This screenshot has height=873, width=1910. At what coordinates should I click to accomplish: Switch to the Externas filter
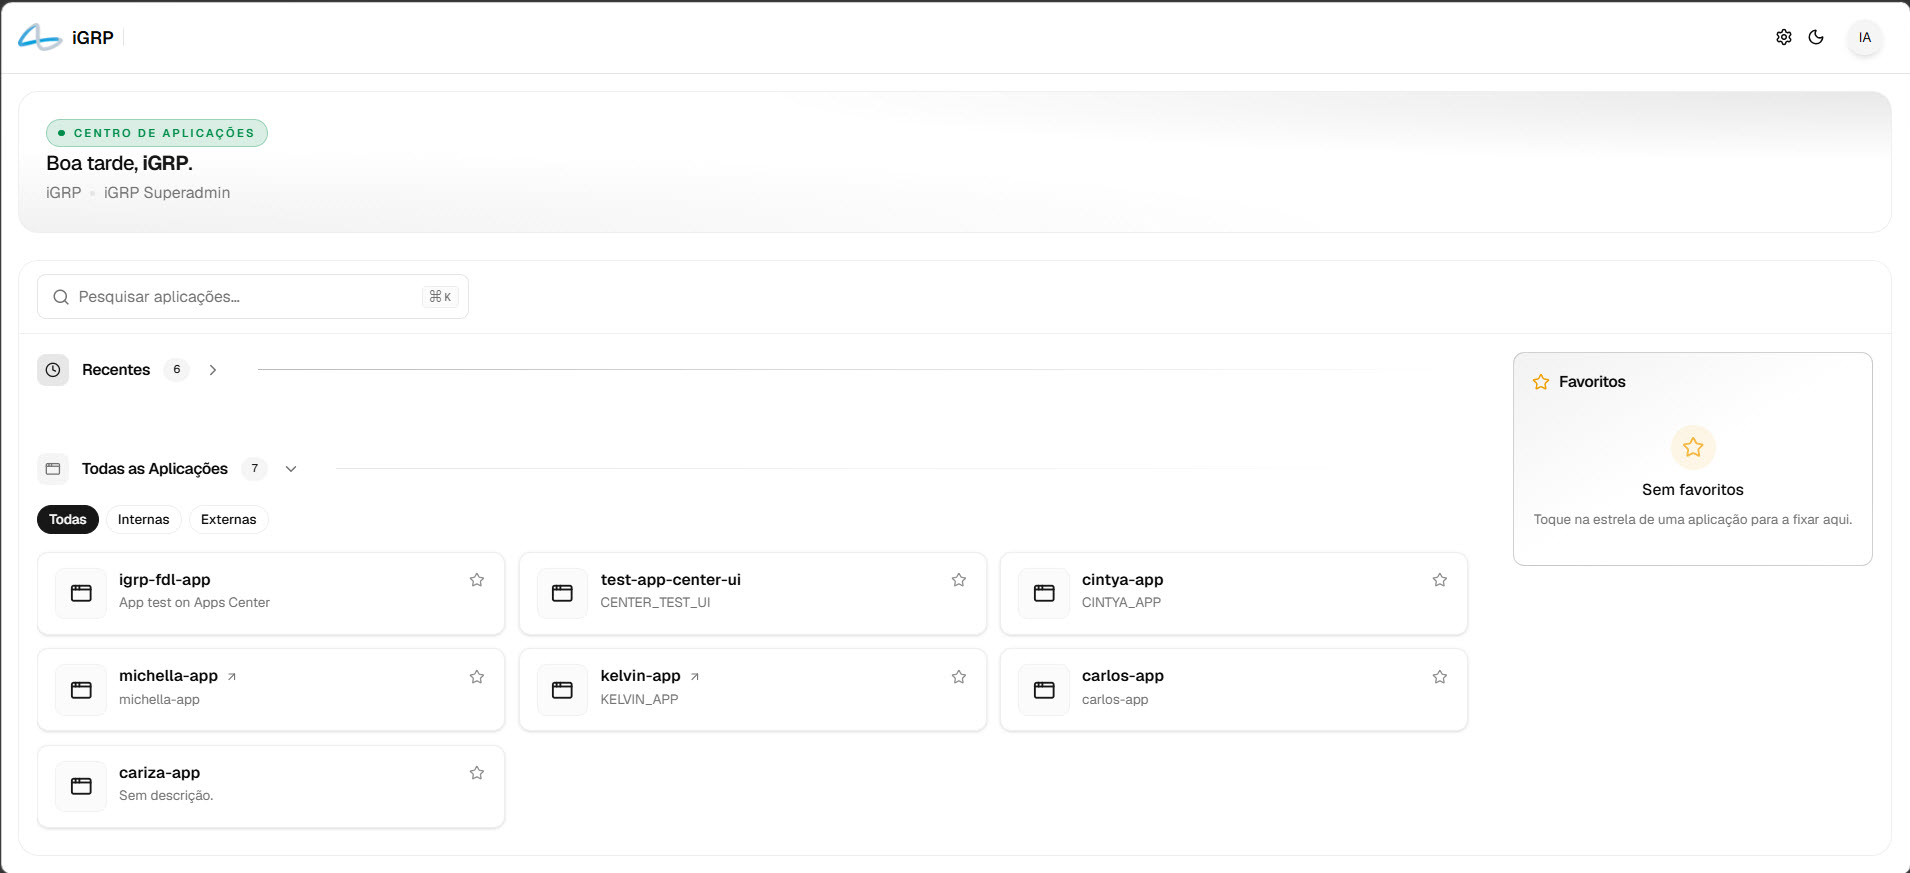(x=229, y=520)
